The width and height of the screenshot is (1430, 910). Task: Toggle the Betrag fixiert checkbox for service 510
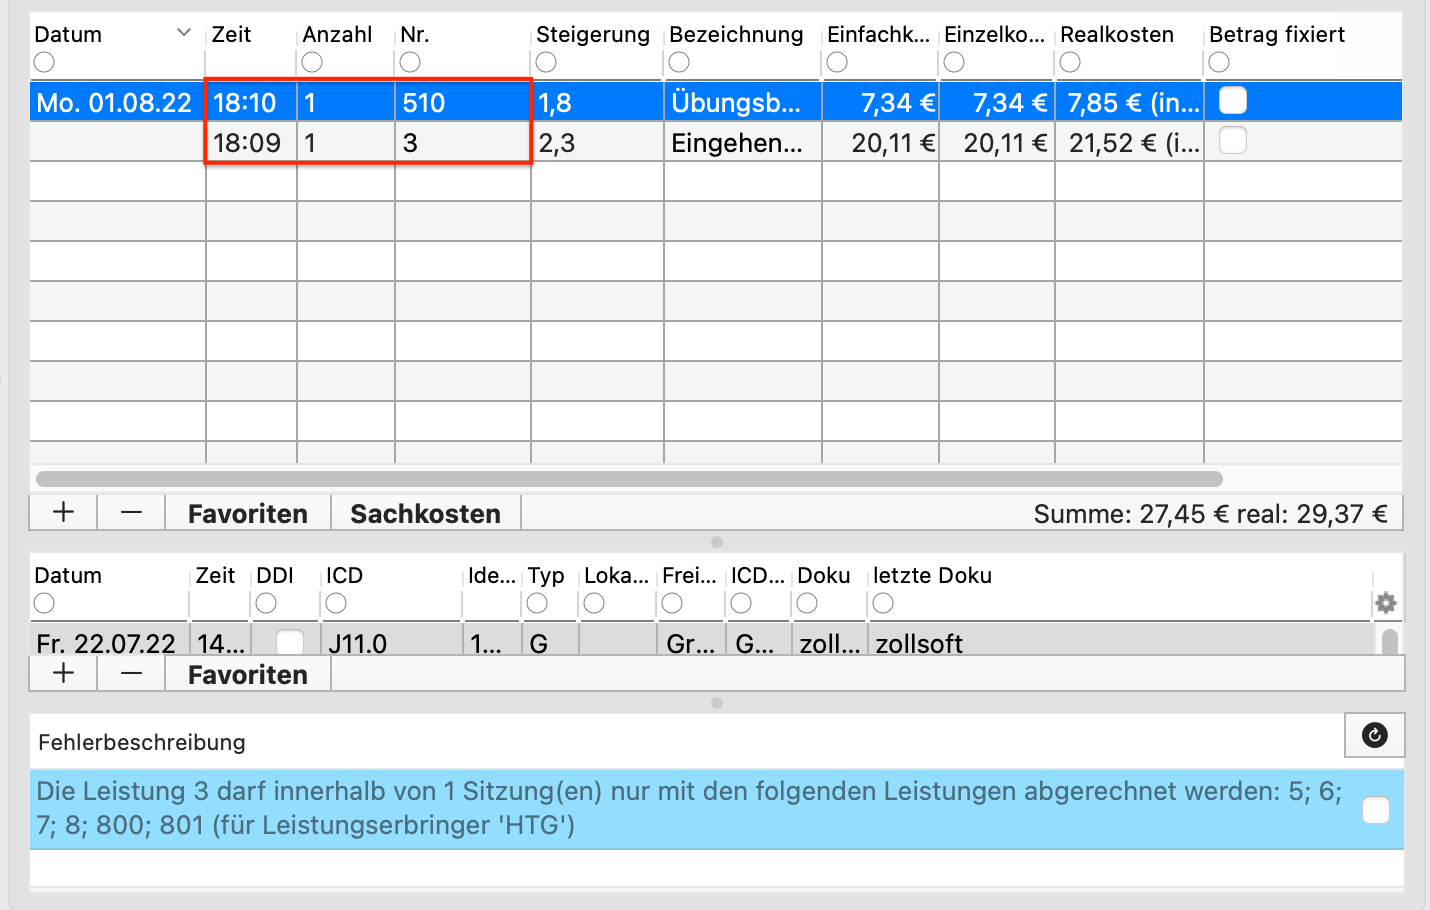pos(1233,100)
